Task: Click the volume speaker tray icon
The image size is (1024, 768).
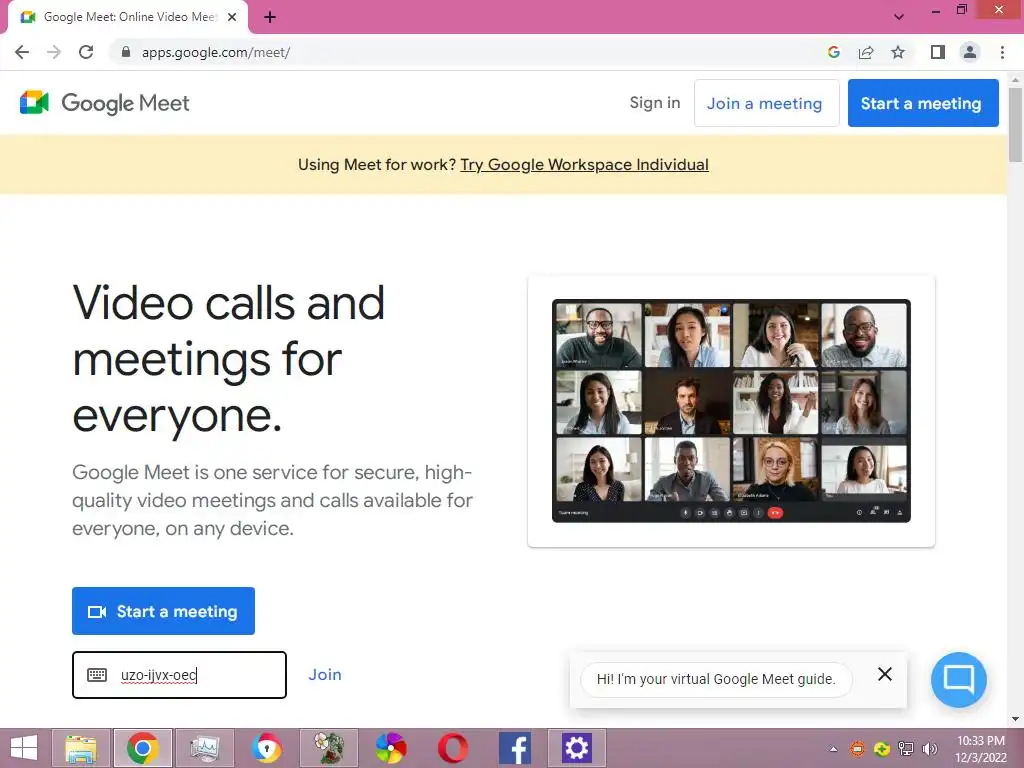Action: 929,748
